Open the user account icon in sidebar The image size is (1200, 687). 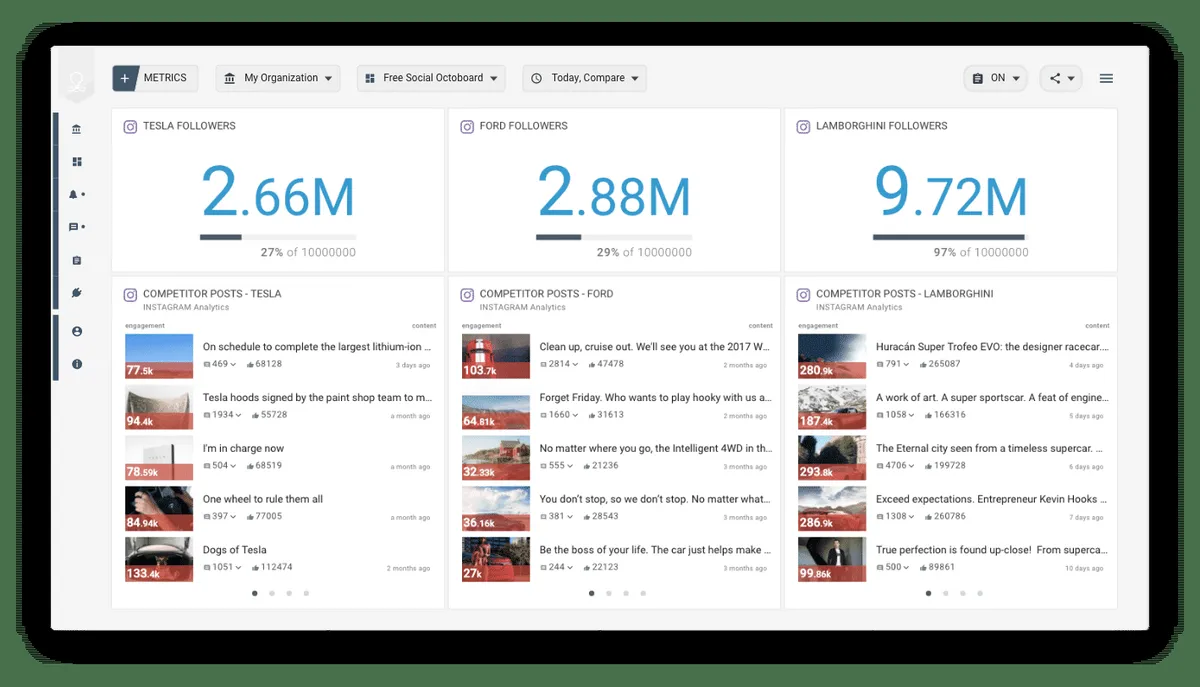click(77, 331)
